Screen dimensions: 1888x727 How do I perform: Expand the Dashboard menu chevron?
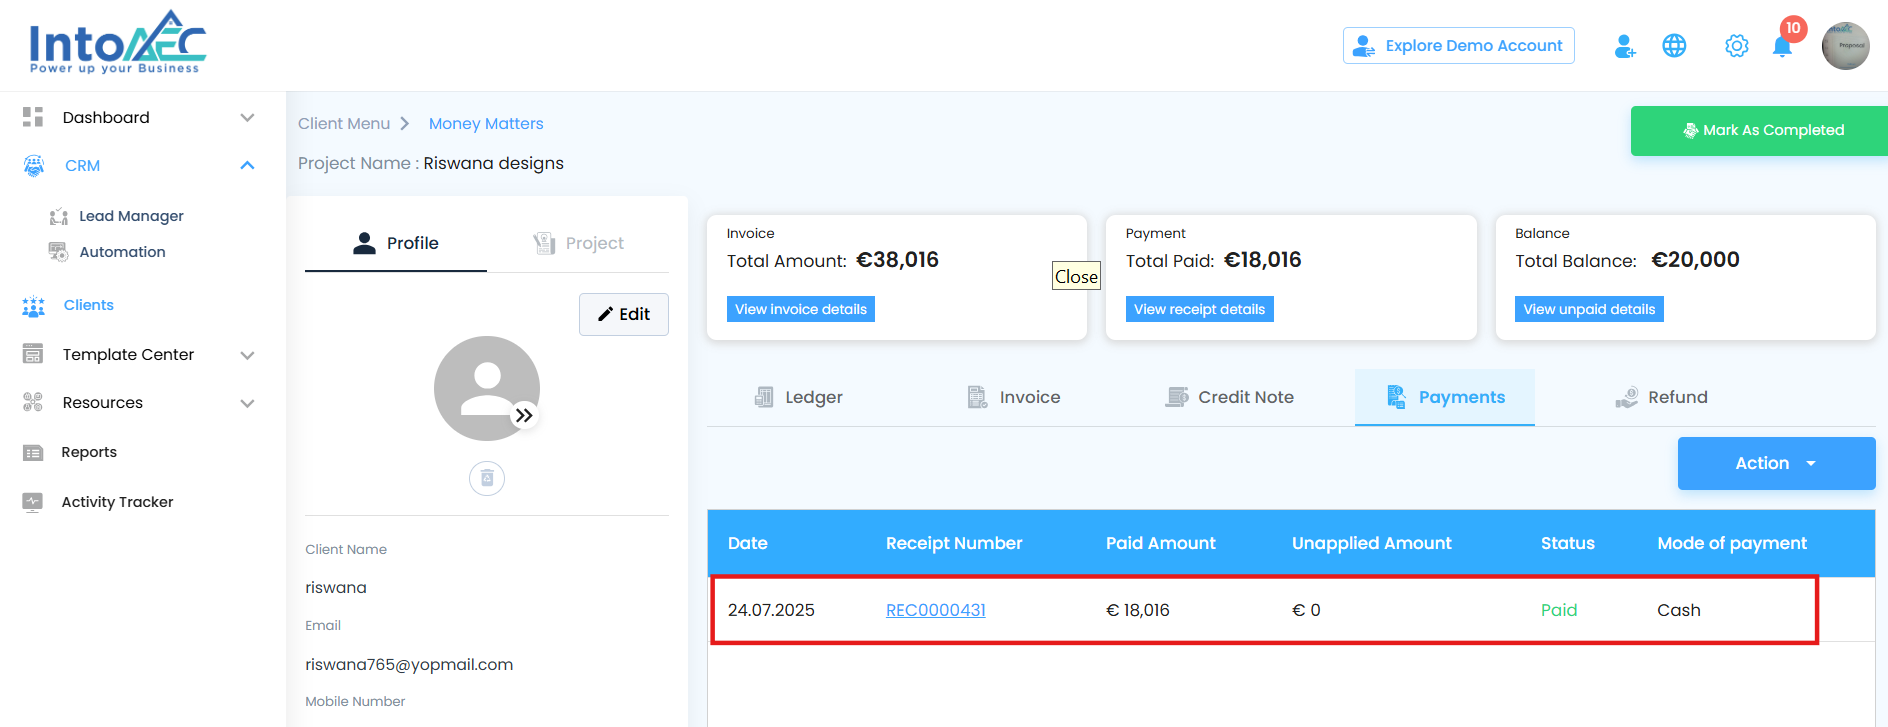(247, 118)
